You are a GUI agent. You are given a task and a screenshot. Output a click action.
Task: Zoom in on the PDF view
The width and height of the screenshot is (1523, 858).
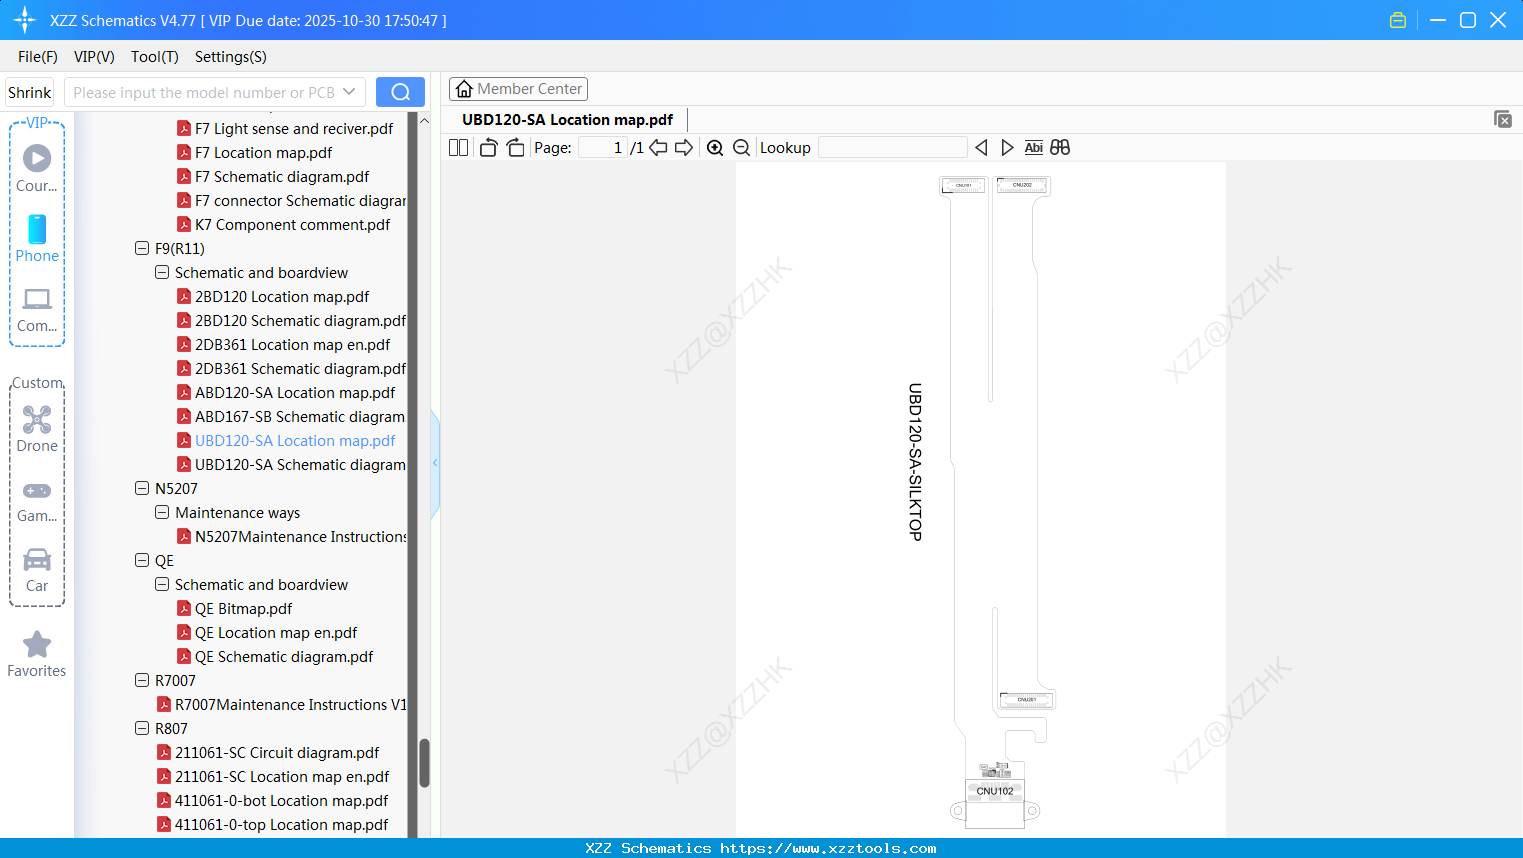(715, 147)
